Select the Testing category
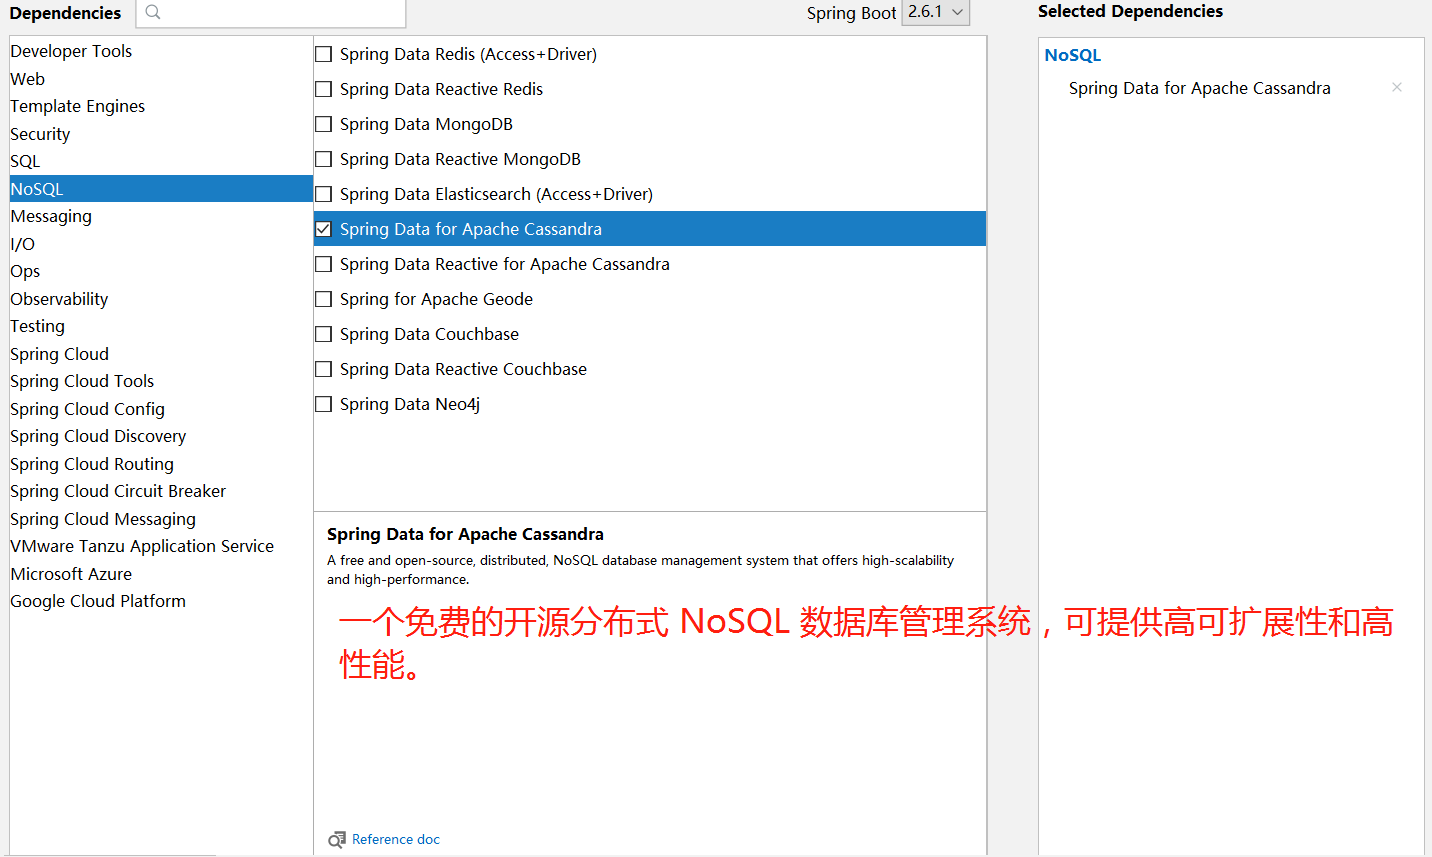The width and height of the screenshot is (1432, 857). 37,325
